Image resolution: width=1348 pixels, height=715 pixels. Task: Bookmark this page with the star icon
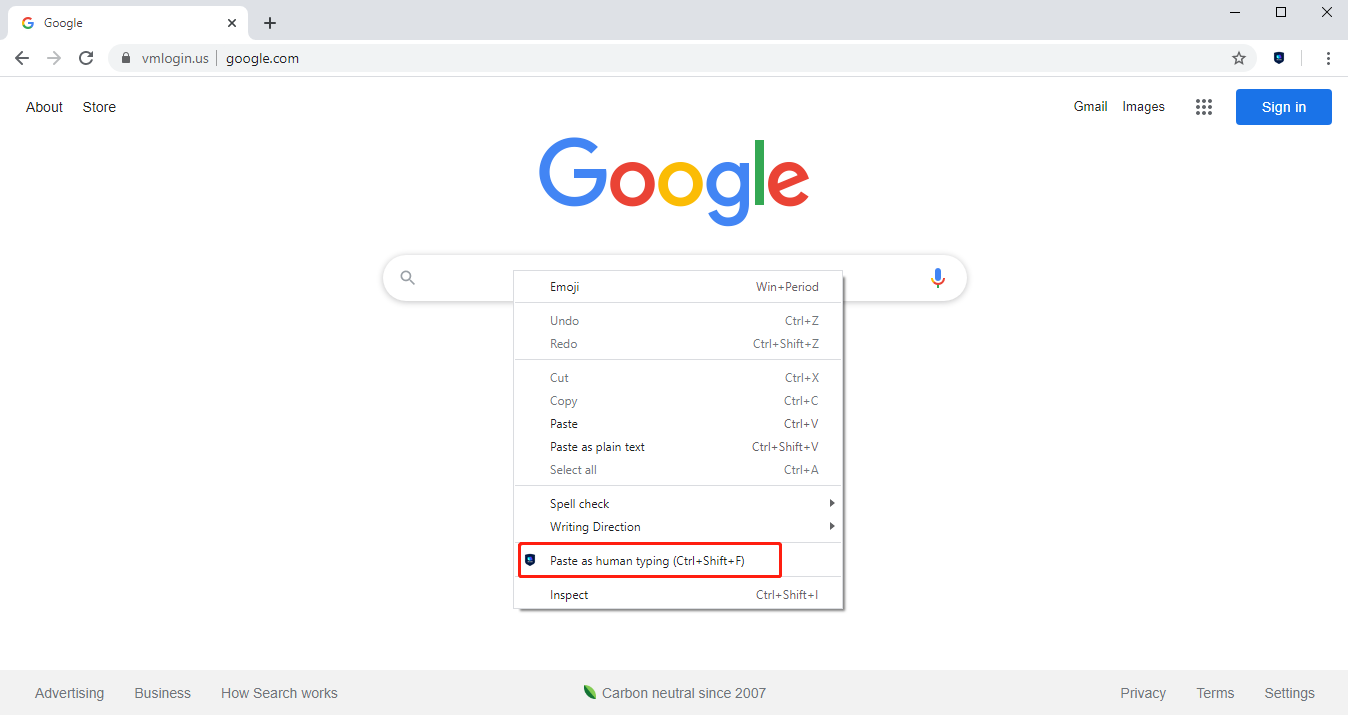[1239, 58]
